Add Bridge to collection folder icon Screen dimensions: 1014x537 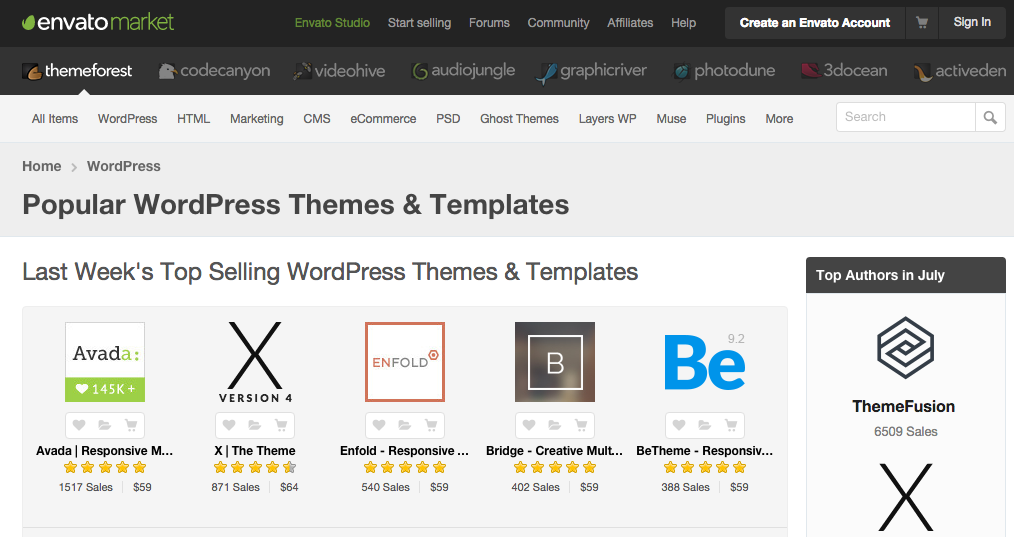[555, 425]
